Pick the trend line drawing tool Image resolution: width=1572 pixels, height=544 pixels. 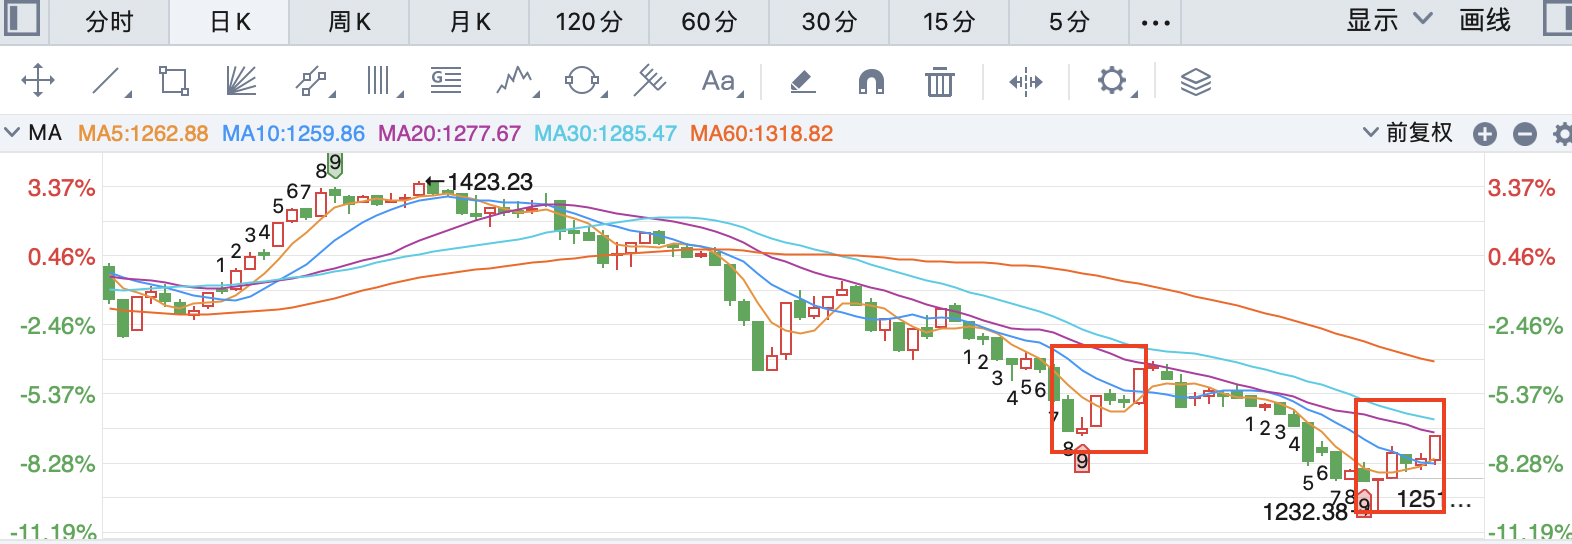[x=107, y=81]
